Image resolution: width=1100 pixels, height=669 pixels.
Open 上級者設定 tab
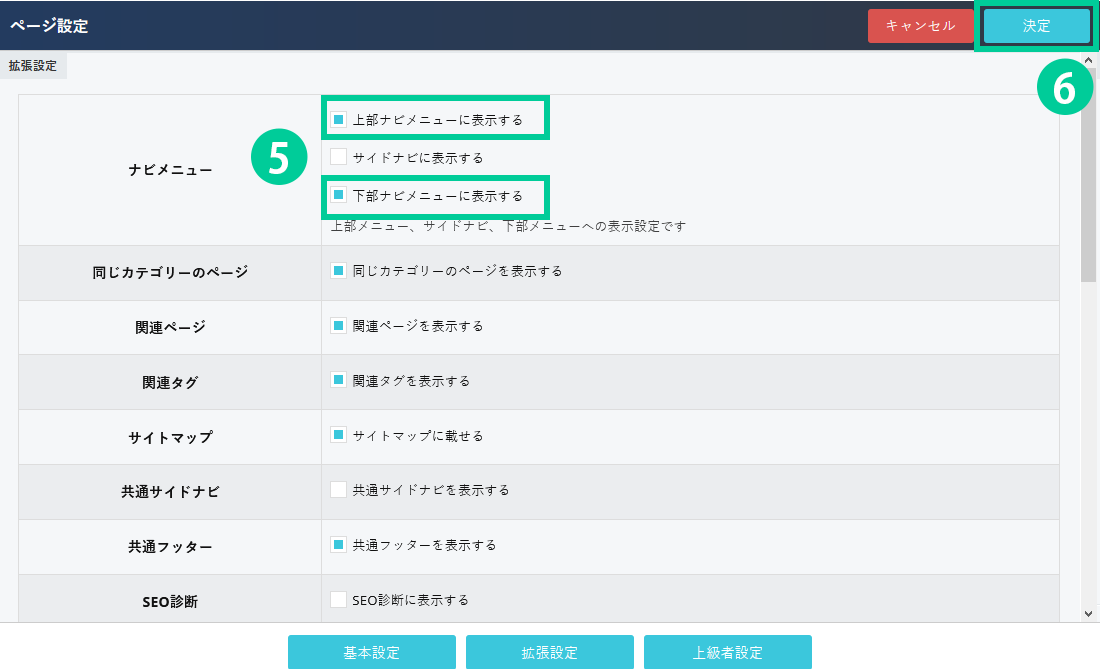tap(727, 653)
